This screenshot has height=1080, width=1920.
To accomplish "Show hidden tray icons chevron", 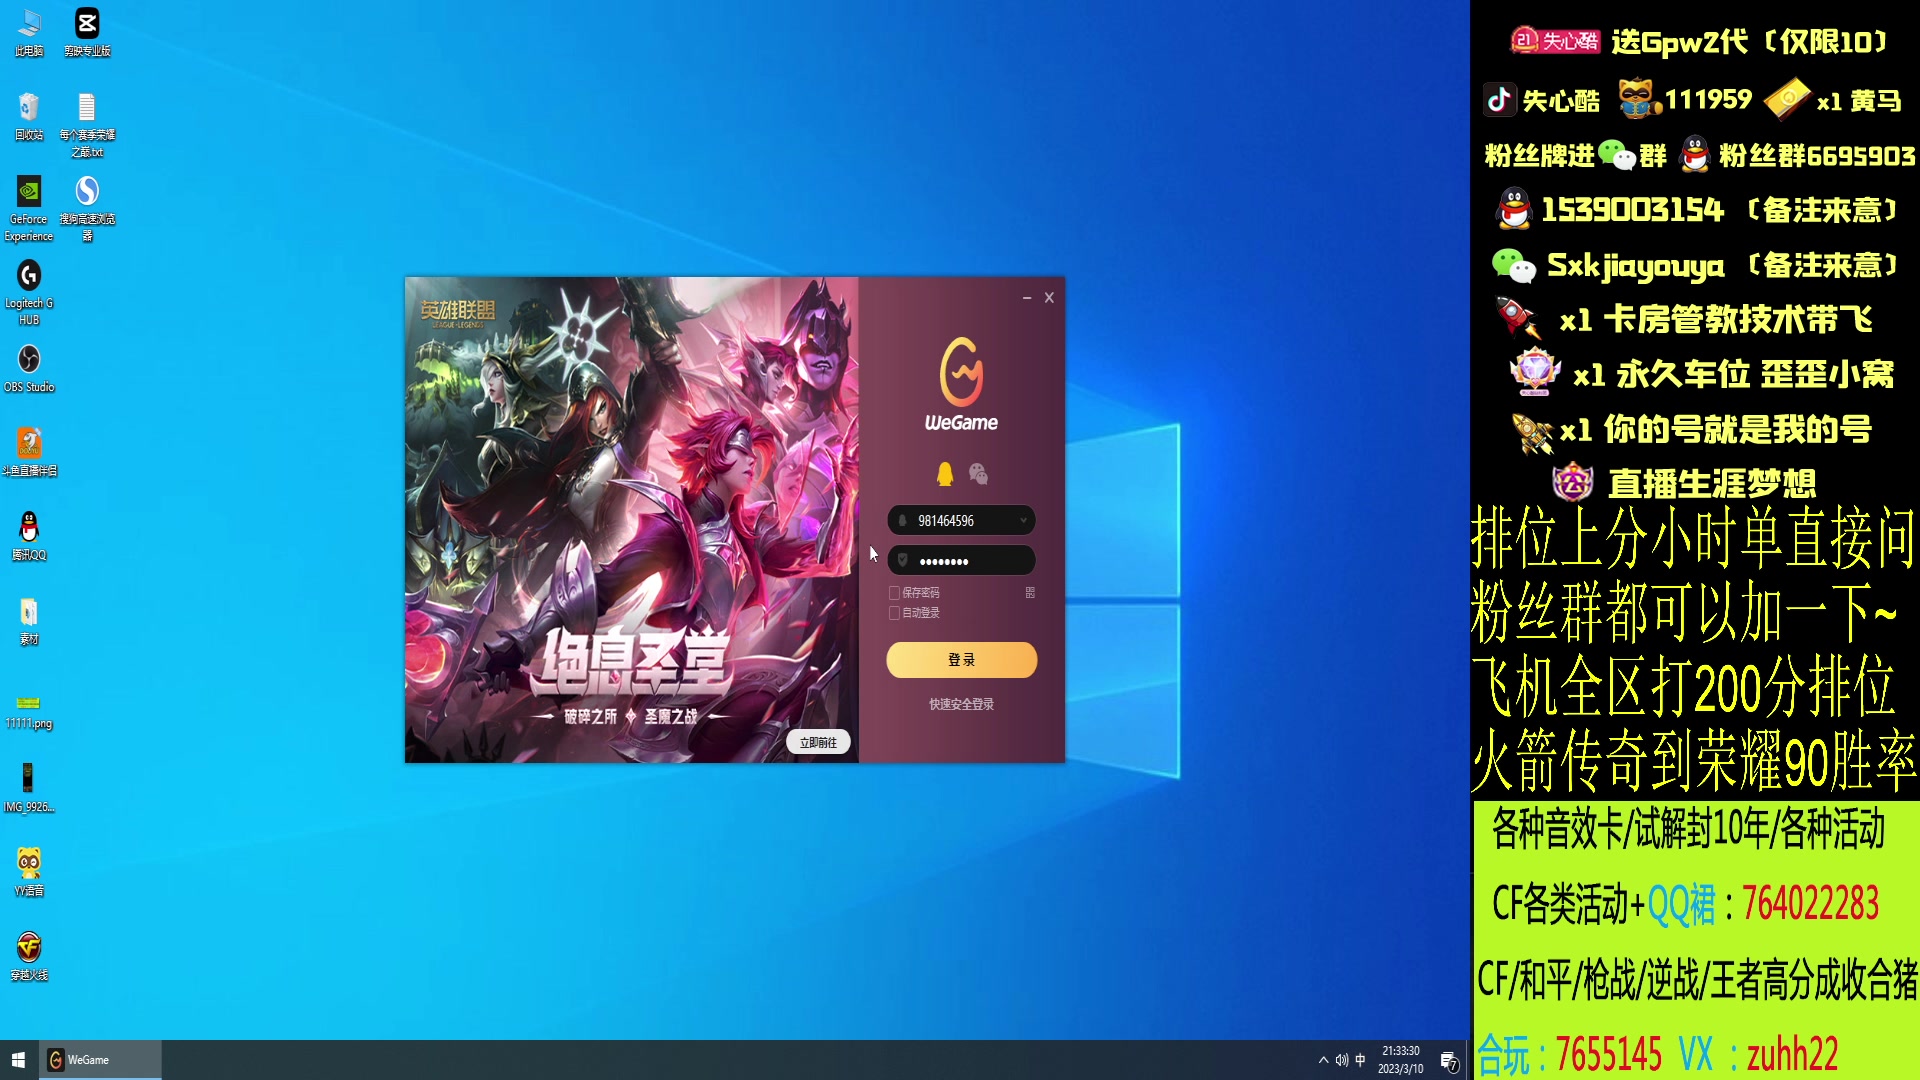I will tap(1324, 1060).
